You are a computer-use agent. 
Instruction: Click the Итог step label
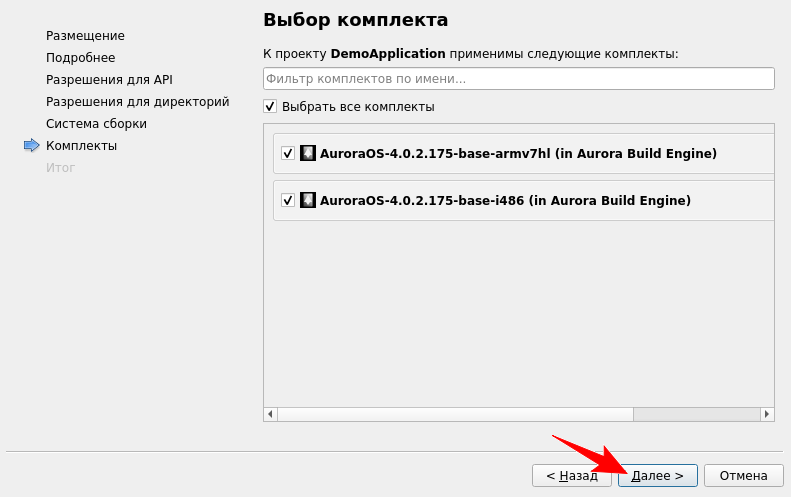61,168
